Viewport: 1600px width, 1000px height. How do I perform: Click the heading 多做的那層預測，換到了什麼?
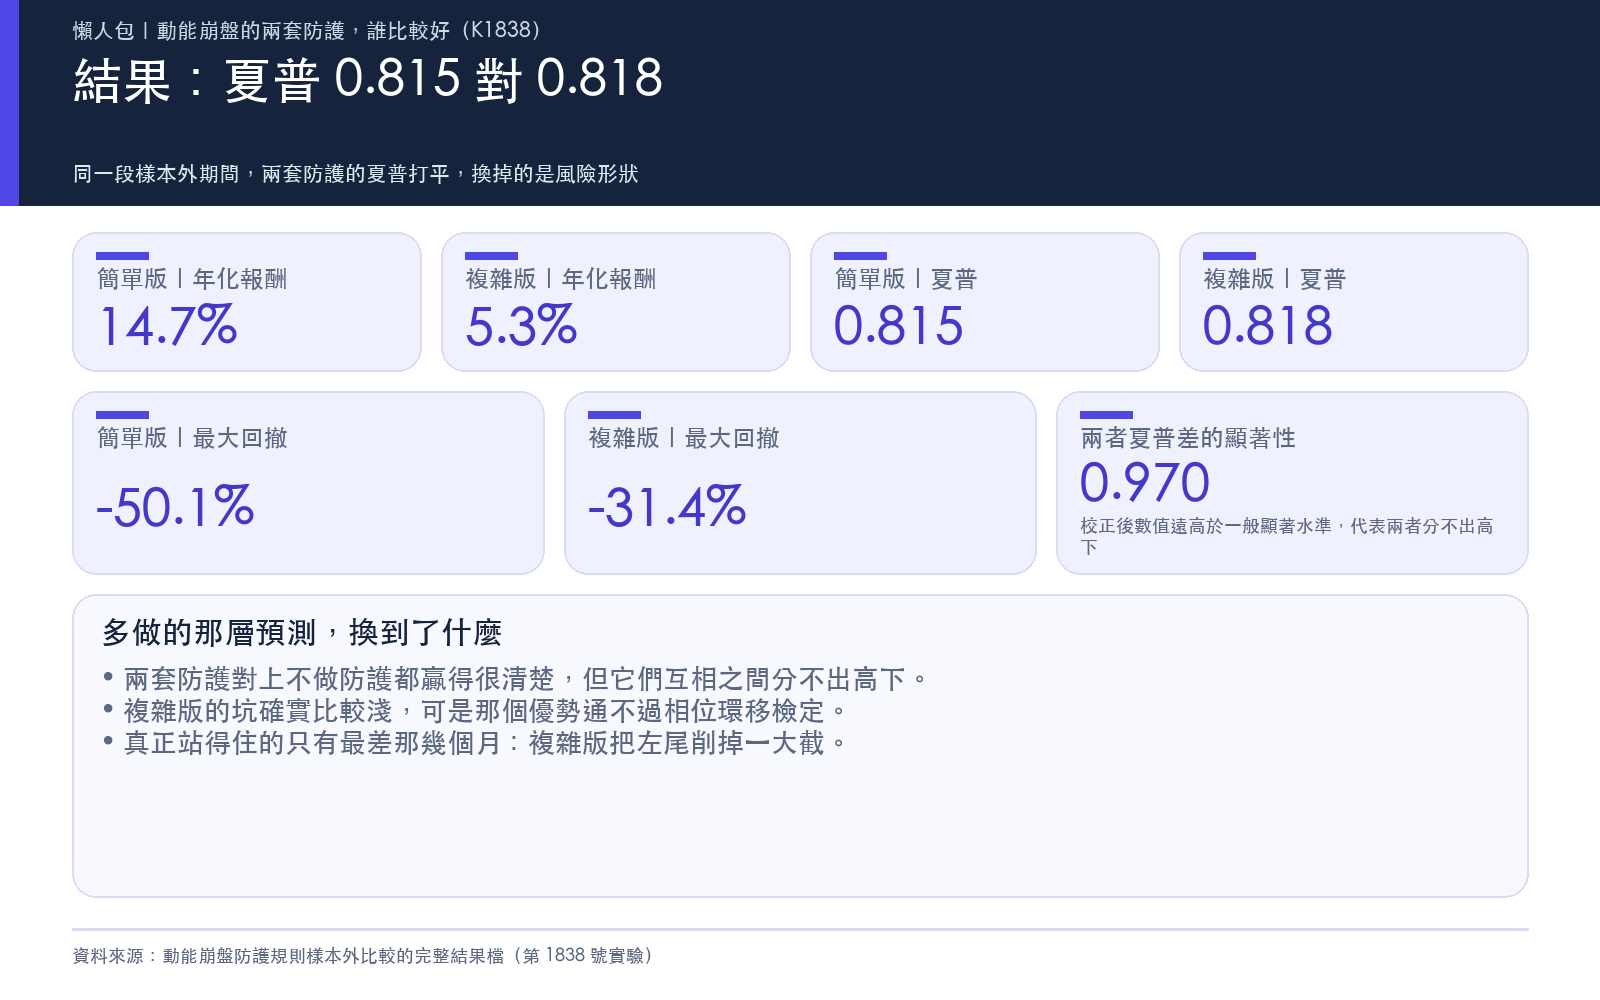click(x=302, y=633)
